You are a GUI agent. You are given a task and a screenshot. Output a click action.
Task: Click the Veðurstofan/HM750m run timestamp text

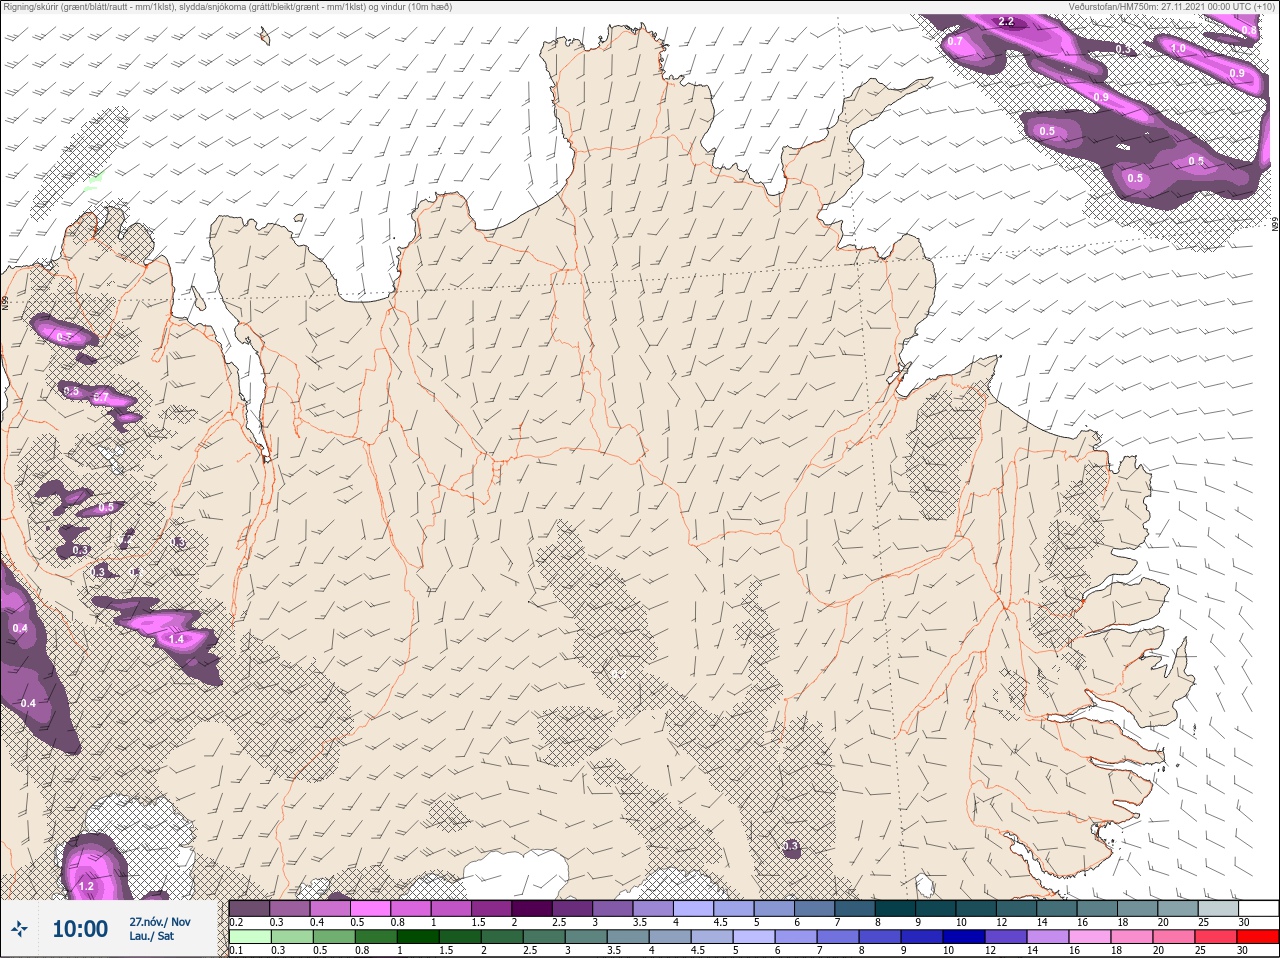[x=1171, y=6]
